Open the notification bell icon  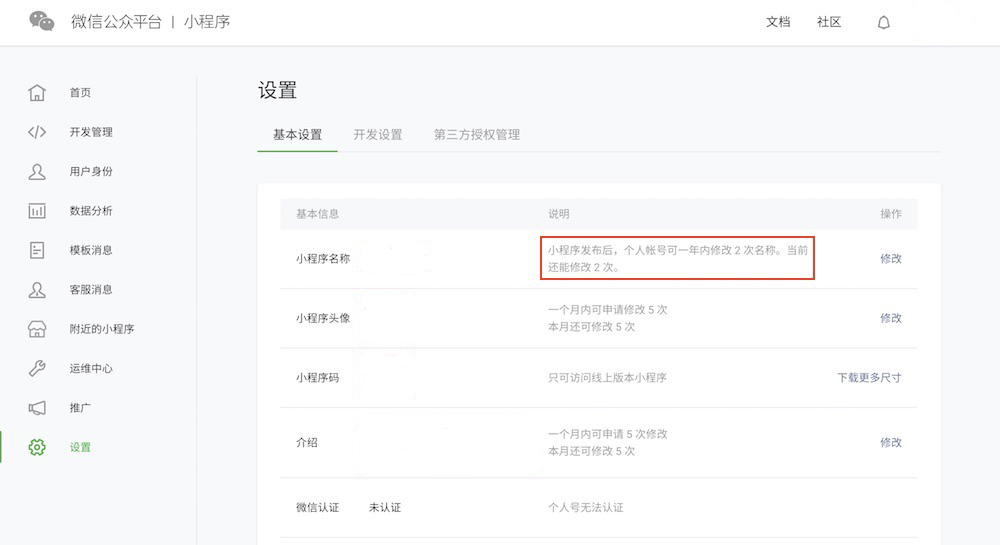pyautogui.click(x=883, y=23)
